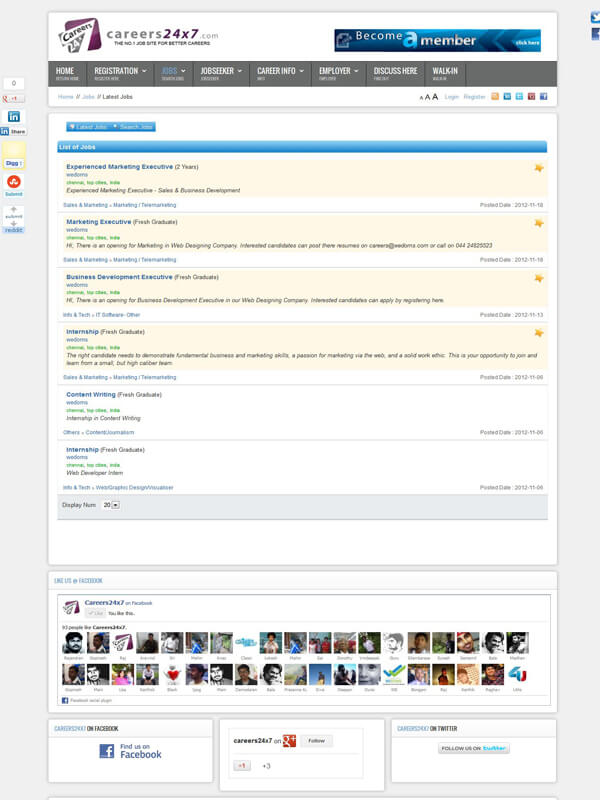Image resolution: width=600 pixels, height=800 pixels.
Task: Open the Discuss Here menu item
Action: click(395, 72)
